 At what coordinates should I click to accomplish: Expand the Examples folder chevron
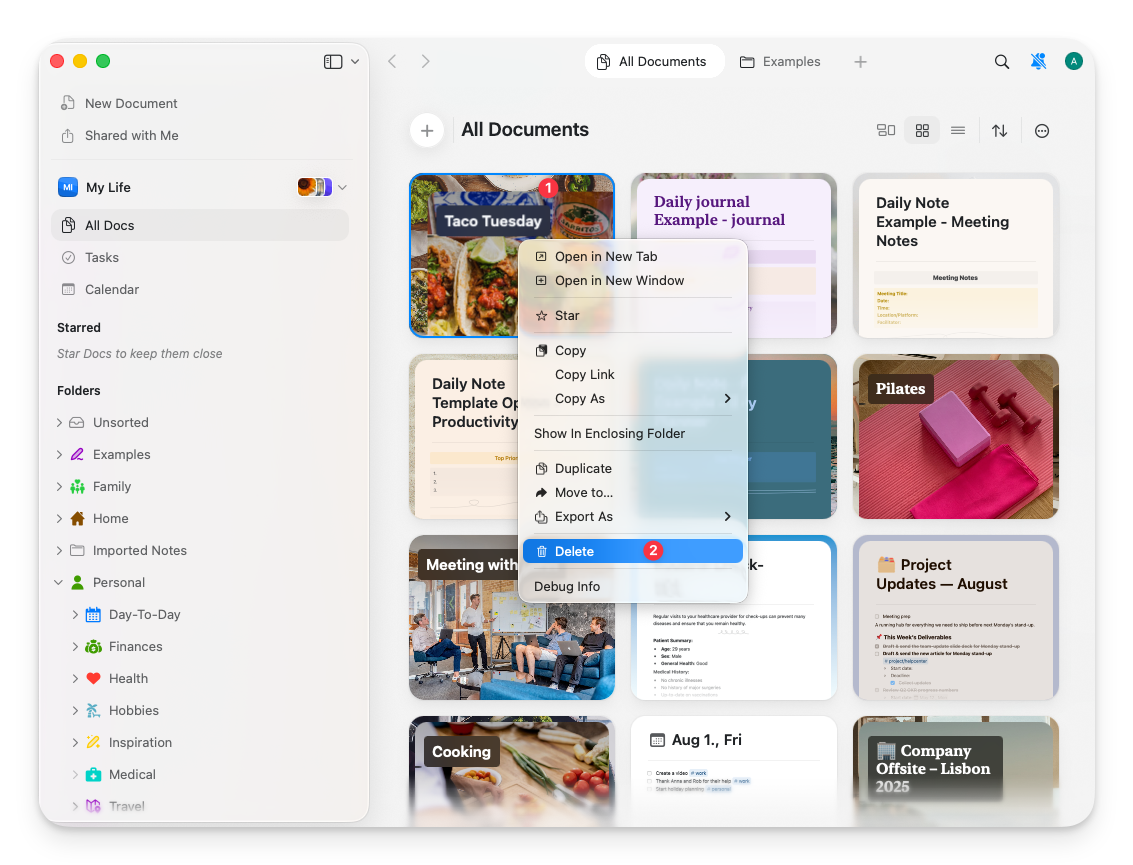[x=59, y=455]
